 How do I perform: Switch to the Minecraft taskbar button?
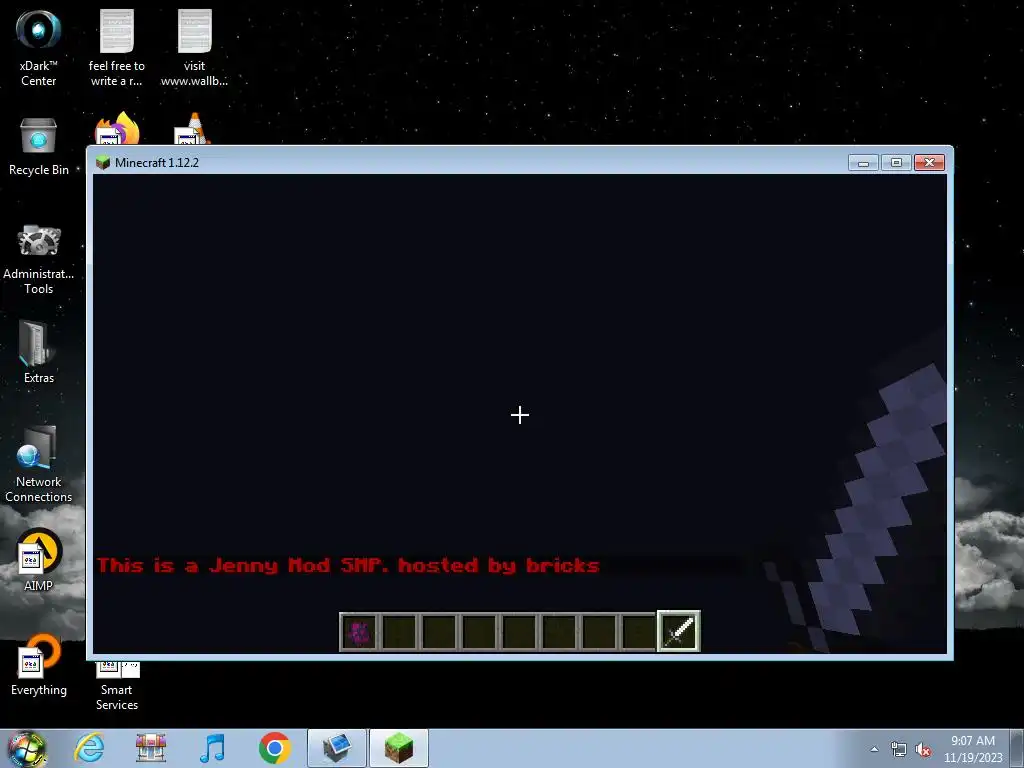coord(399,748)
